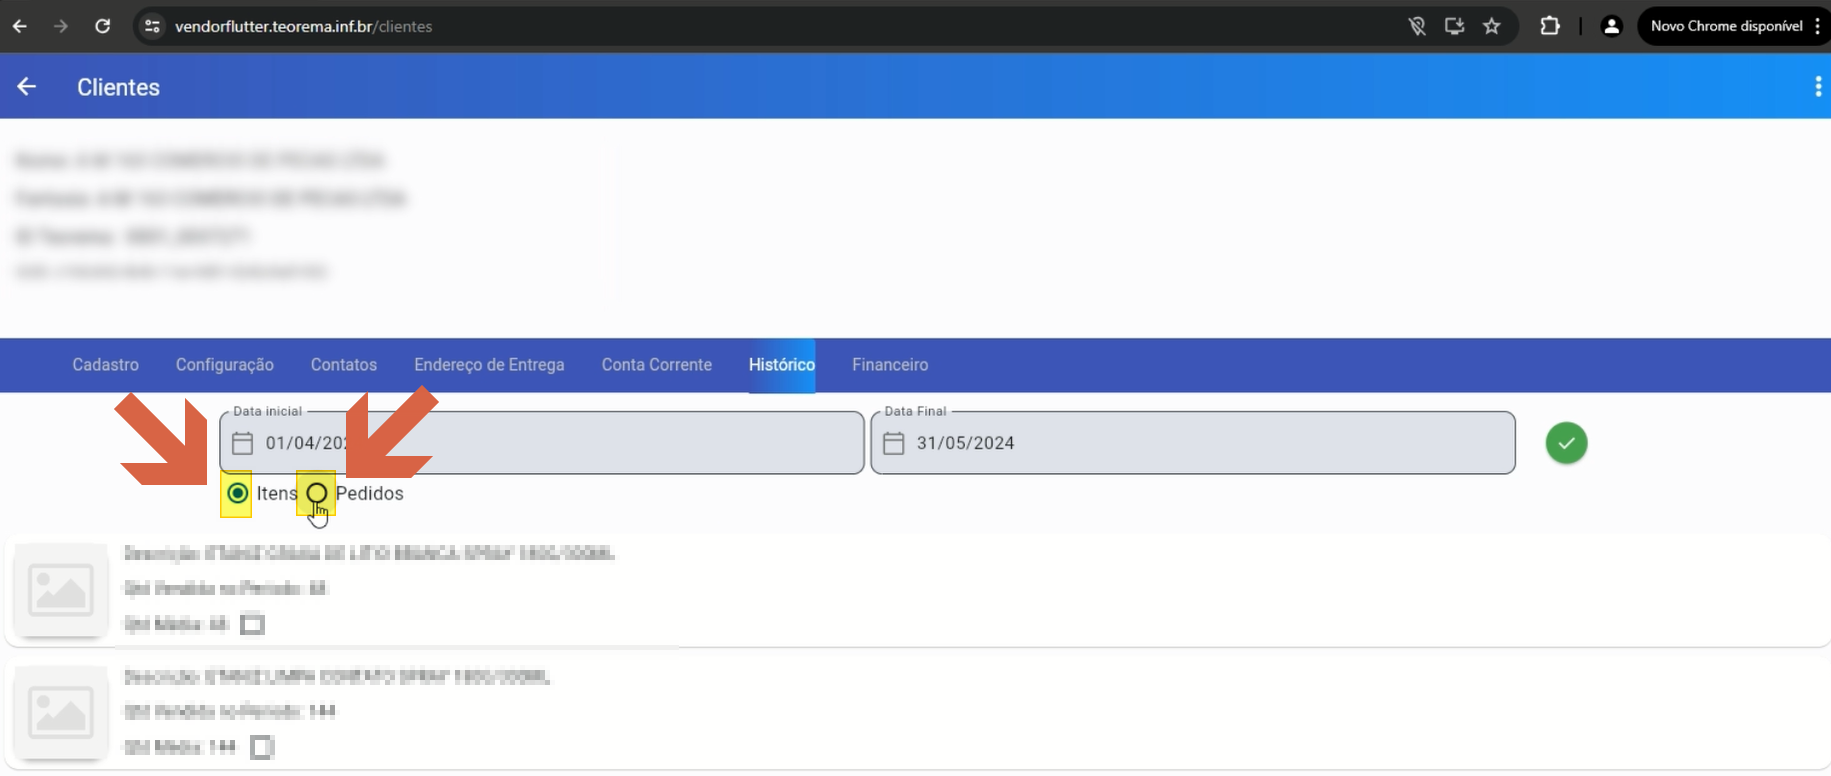This screenshot has width=1831, height=776.
Task: Open the Financeiro tab
Action: [890, 365]
